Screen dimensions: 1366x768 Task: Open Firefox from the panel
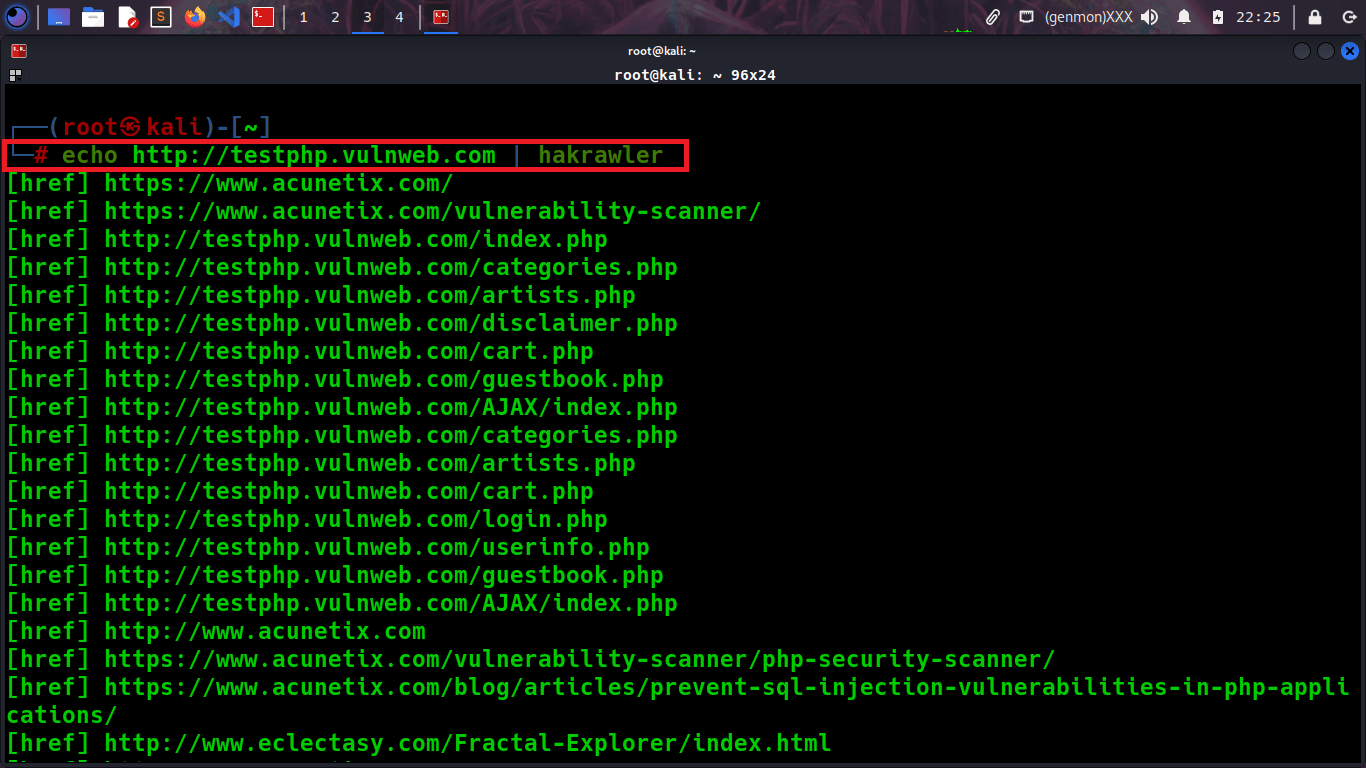pos(195,17)
